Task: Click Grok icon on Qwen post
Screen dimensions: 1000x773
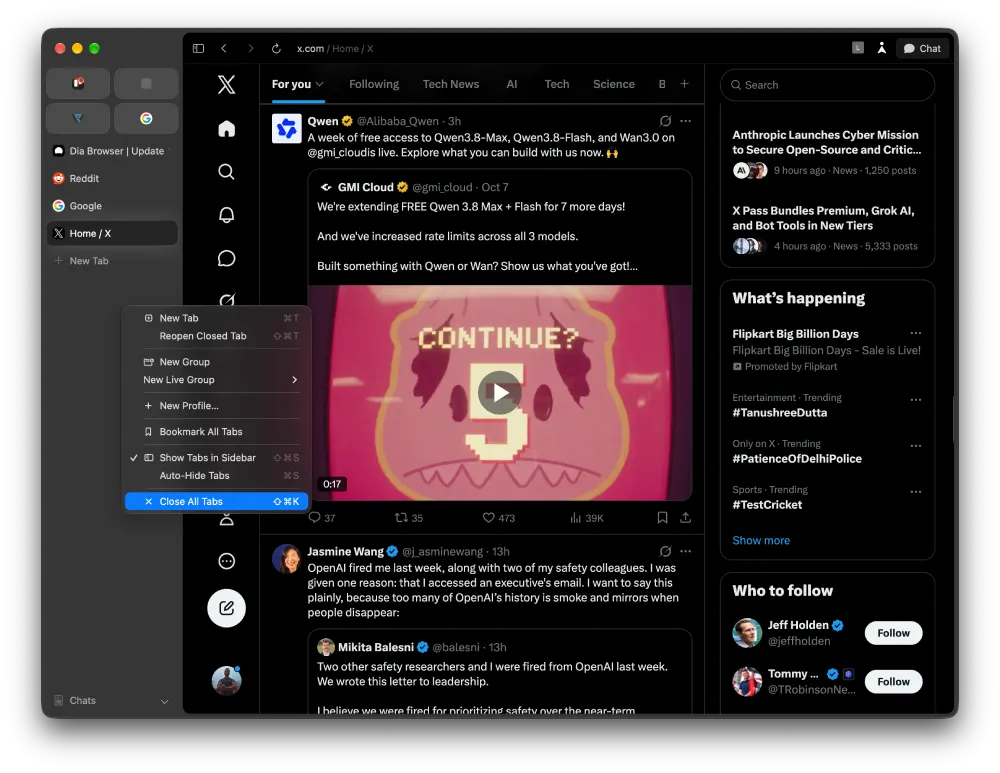Action: point(665,121)
